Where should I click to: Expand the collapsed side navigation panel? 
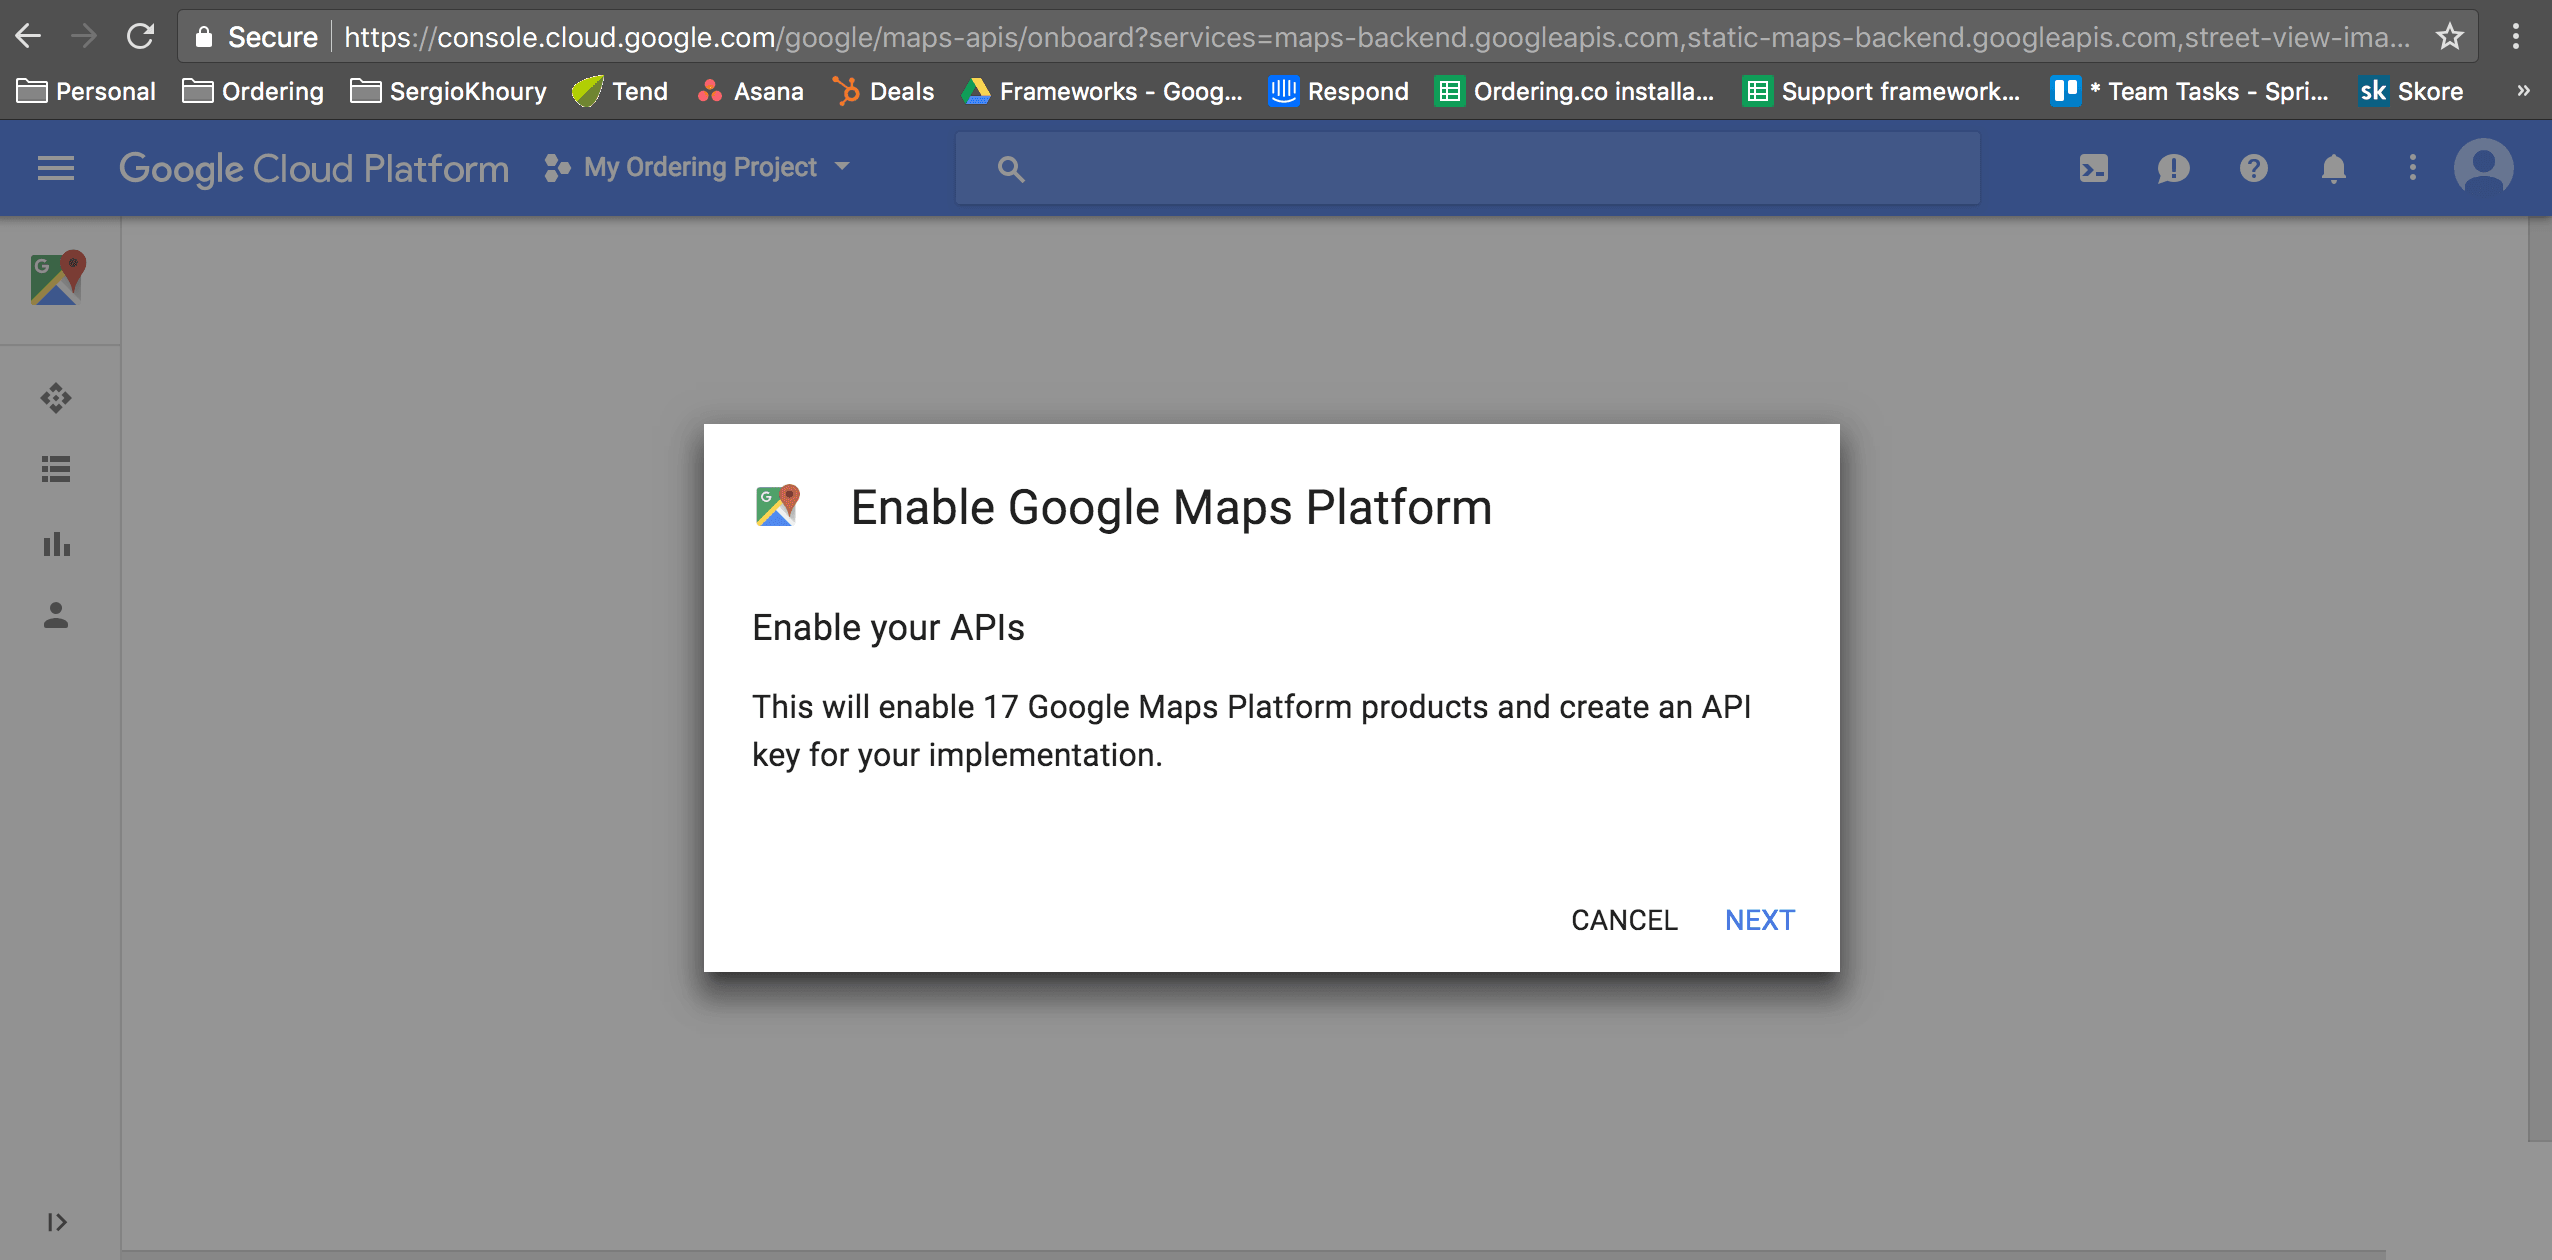click(x=56, y=1222)
